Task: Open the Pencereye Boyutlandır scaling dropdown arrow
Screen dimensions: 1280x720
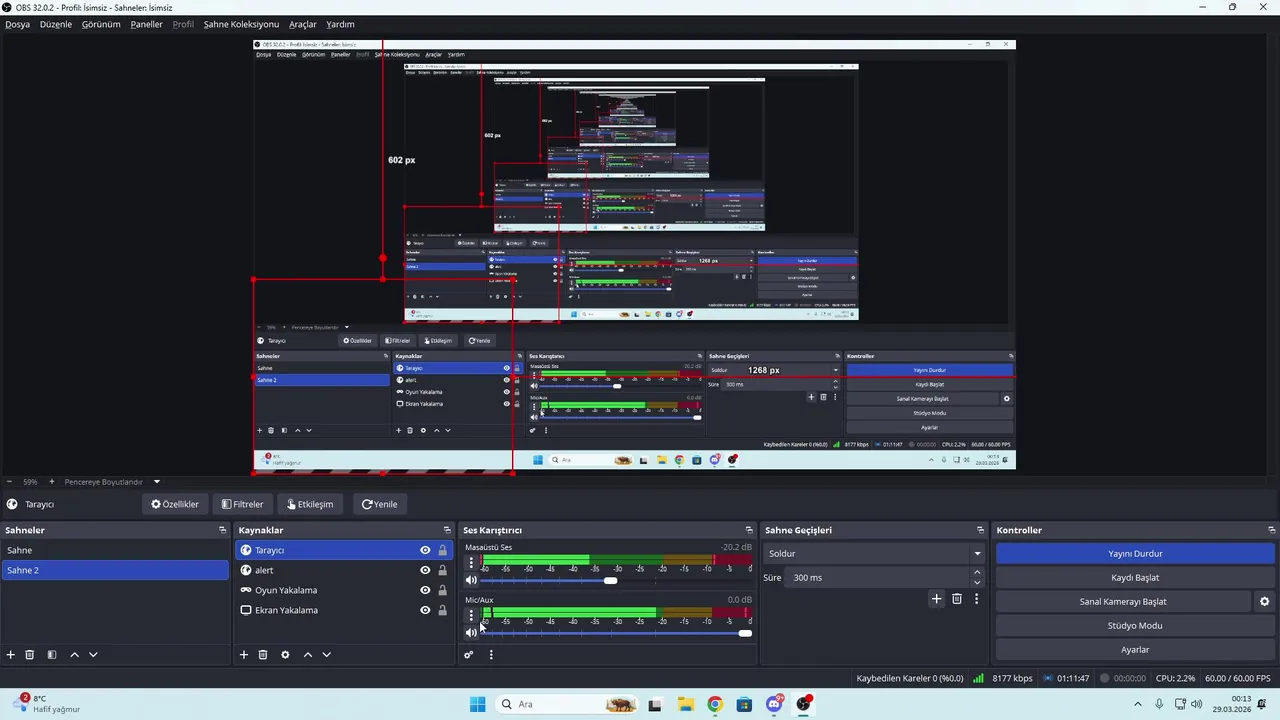Action: tap(157, 482)
